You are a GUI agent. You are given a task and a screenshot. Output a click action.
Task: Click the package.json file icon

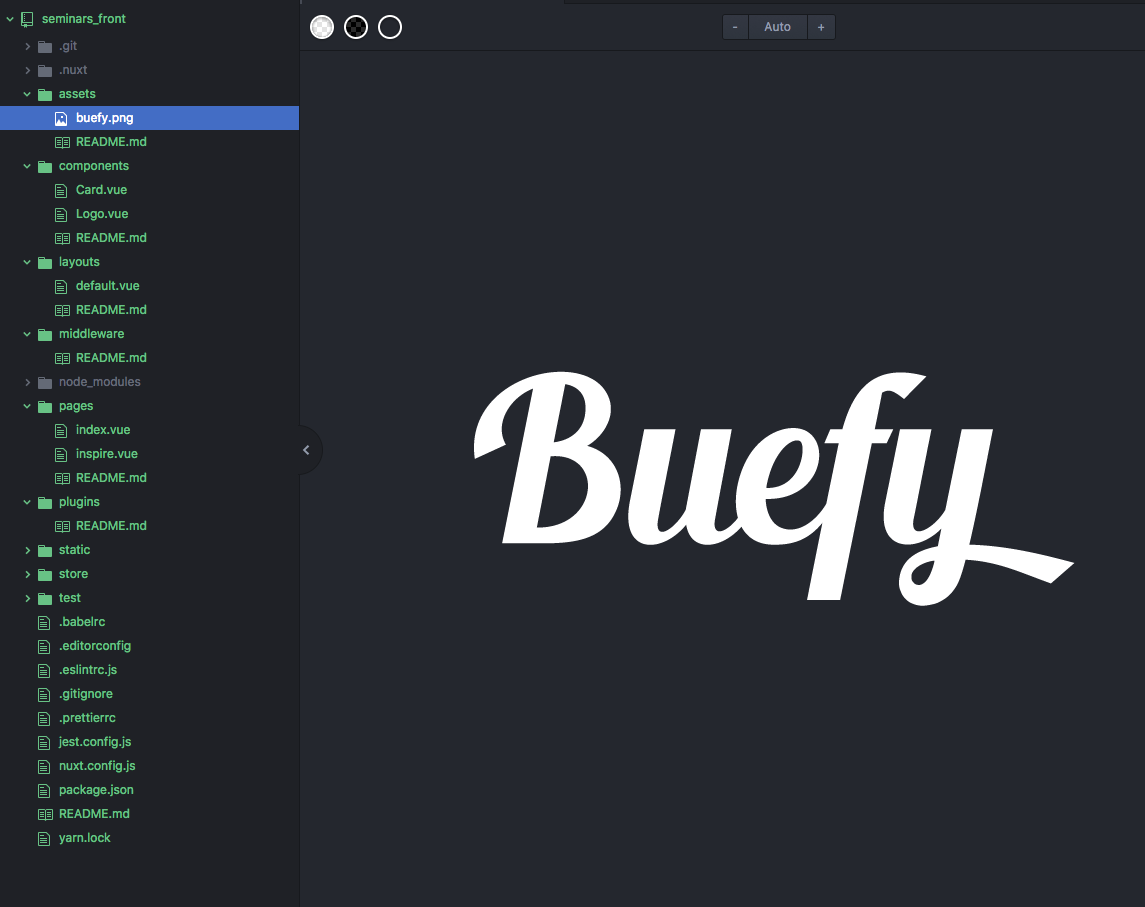(44, 790)
